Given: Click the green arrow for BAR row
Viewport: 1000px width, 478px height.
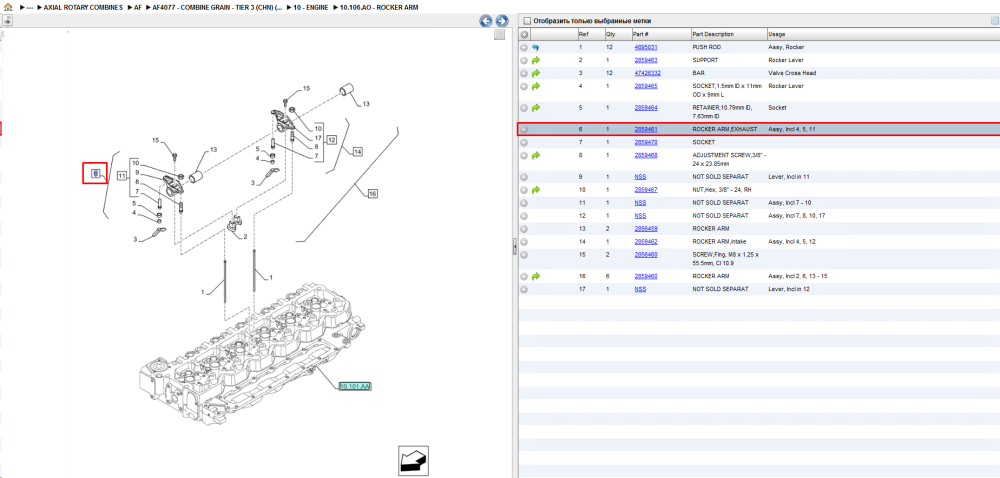Looking at the screenshot, I should (x=536, y=73).
